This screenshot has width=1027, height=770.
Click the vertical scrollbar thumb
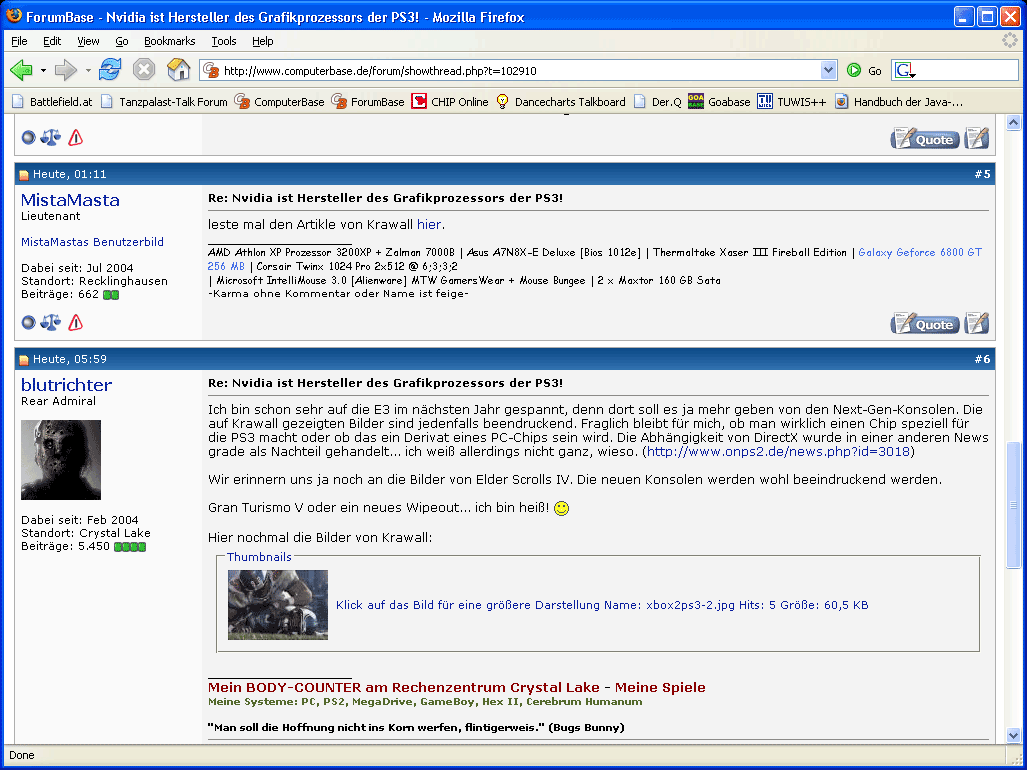coord(1013,505)
